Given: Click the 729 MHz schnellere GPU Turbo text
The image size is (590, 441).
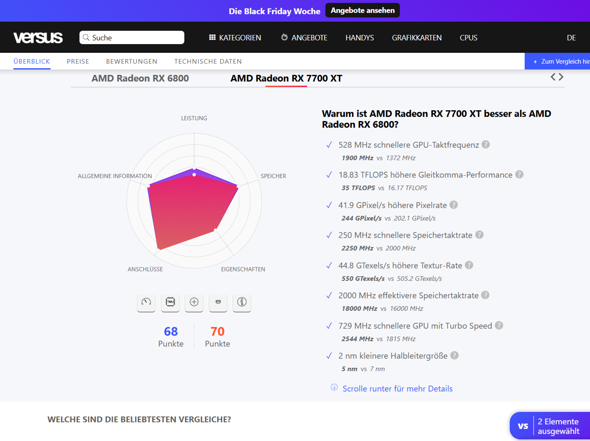Looking at the screenshot, I should 415,326.
